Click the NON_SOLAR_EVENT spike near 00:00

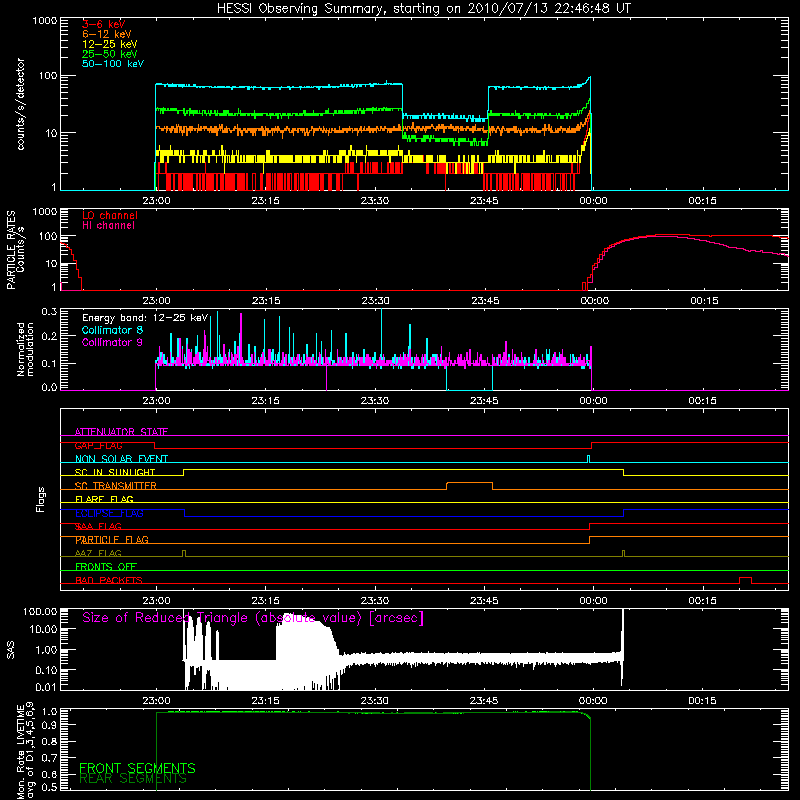click(588, 458)
